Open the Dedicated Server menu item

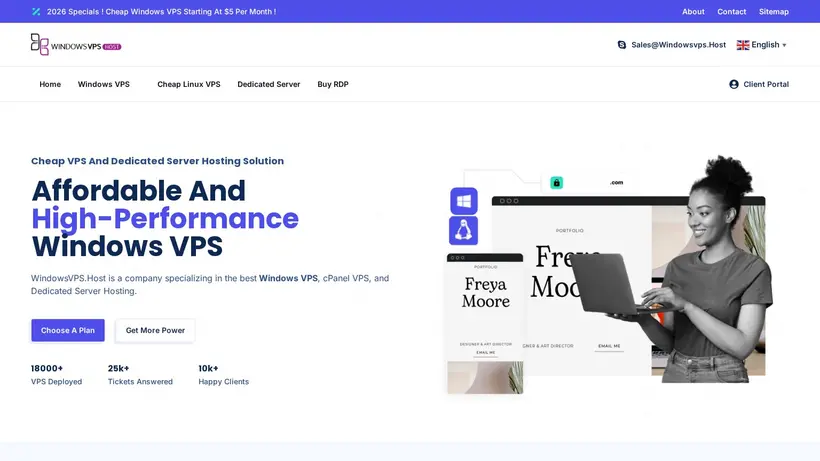pyautogui.click(x=269, y=84)
